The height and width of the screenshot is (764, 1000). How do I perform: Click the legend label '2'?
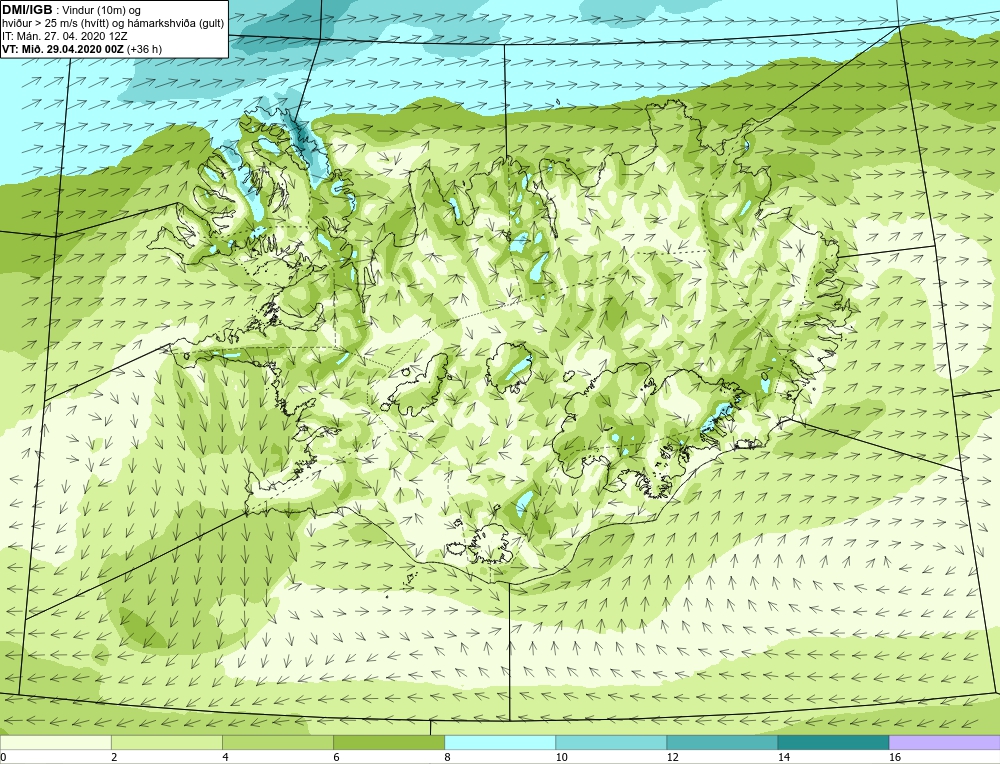pos(114,757)
